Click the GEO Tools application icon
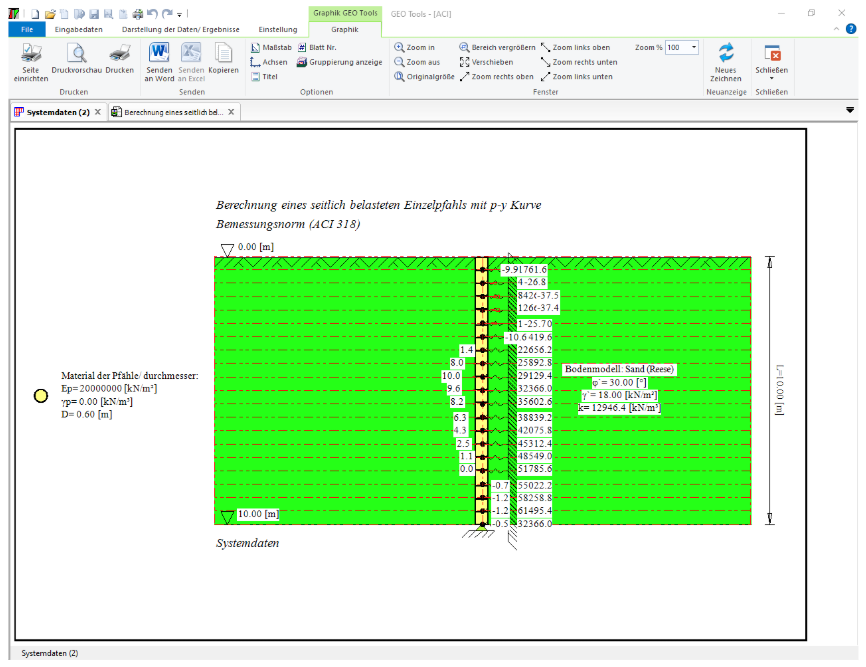Viewport: 866px width, 667px height. [x=14, y=14]
